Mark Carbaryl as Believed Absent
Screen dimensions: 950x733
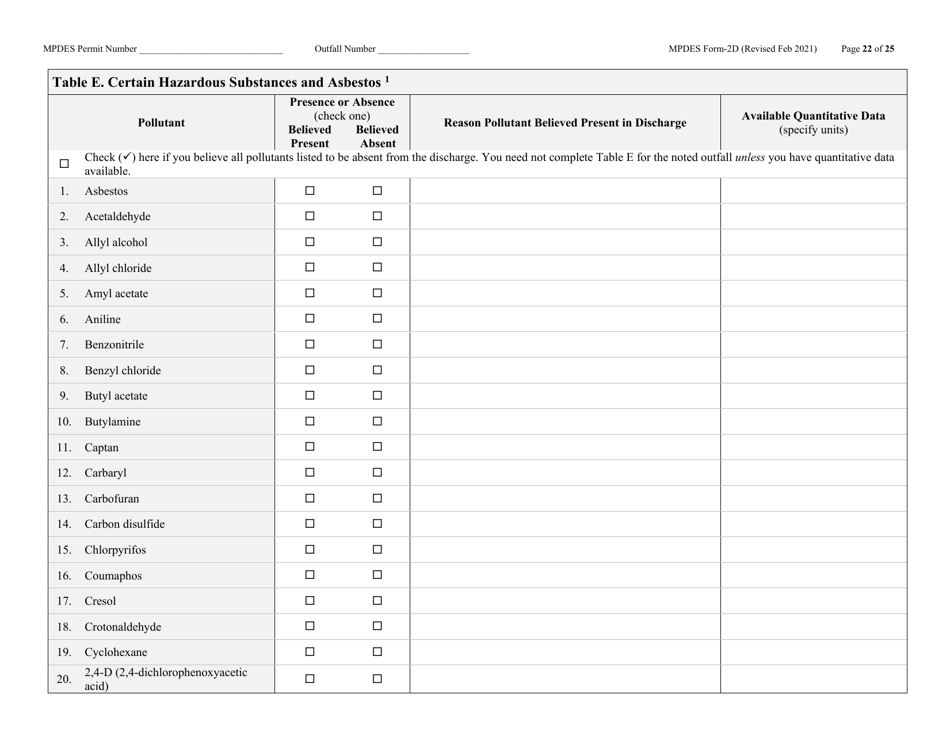pos(377,472)
